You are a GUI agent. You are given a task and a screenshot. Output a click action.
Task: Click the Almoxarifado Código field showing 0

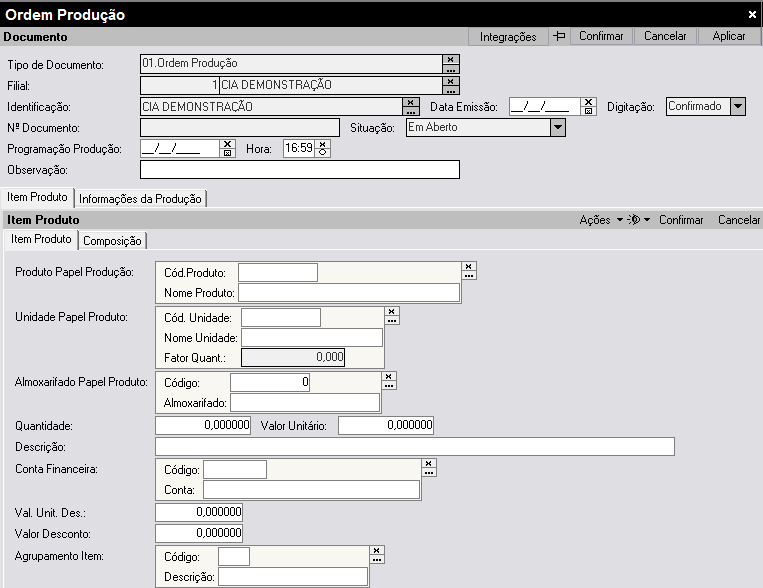click(x=270, y=382)
